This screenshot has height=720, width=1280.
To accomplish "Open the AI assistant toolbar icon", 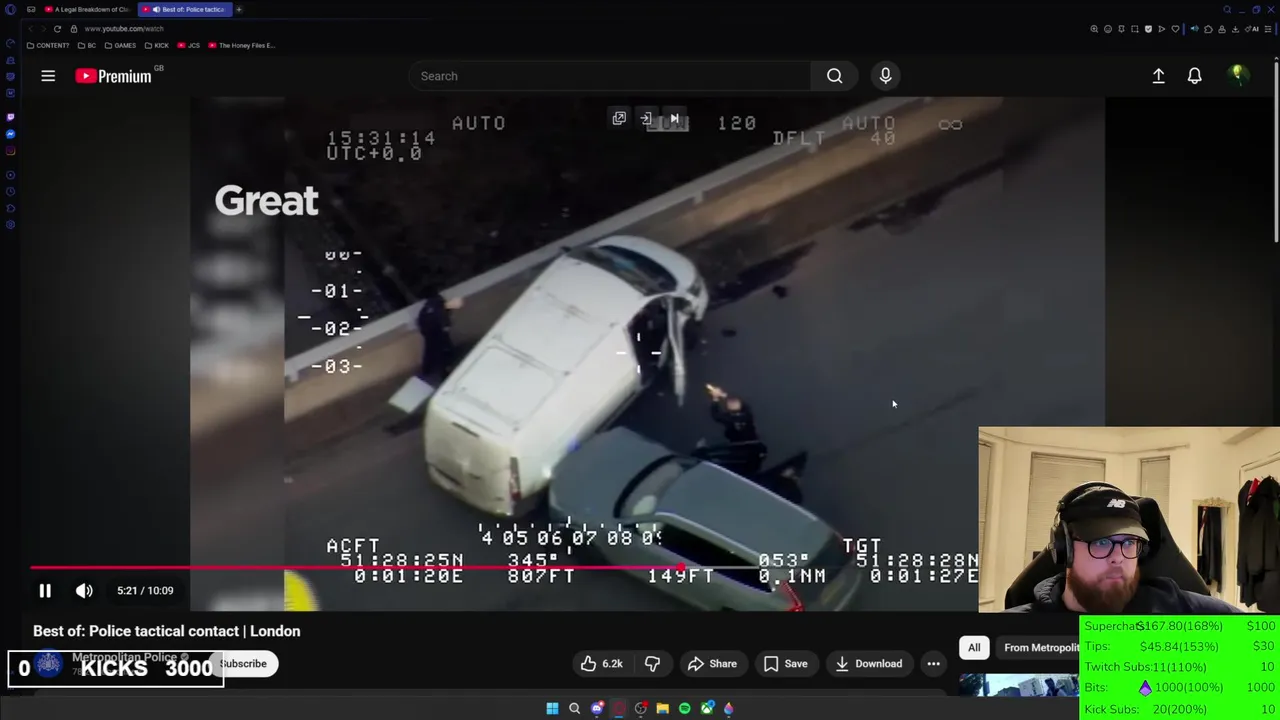I will 1251,29.
